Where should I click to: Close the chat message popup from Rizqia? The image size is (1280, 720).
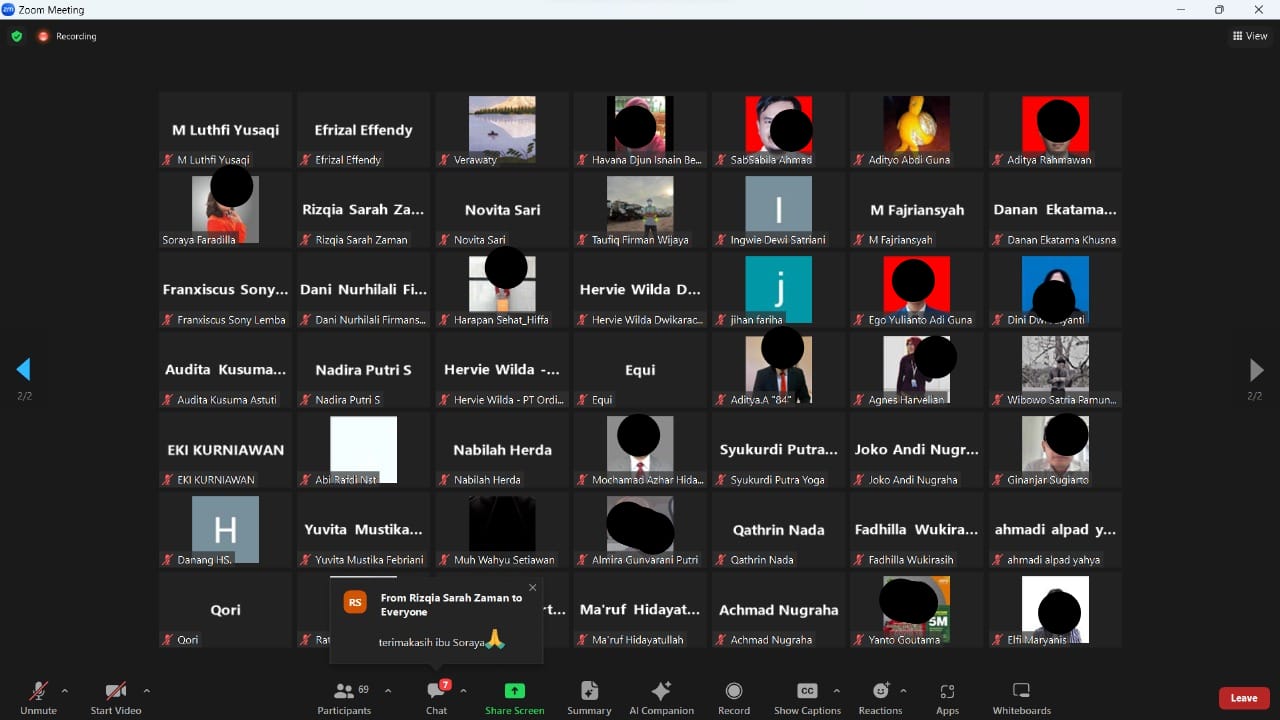tap(532, 588)
